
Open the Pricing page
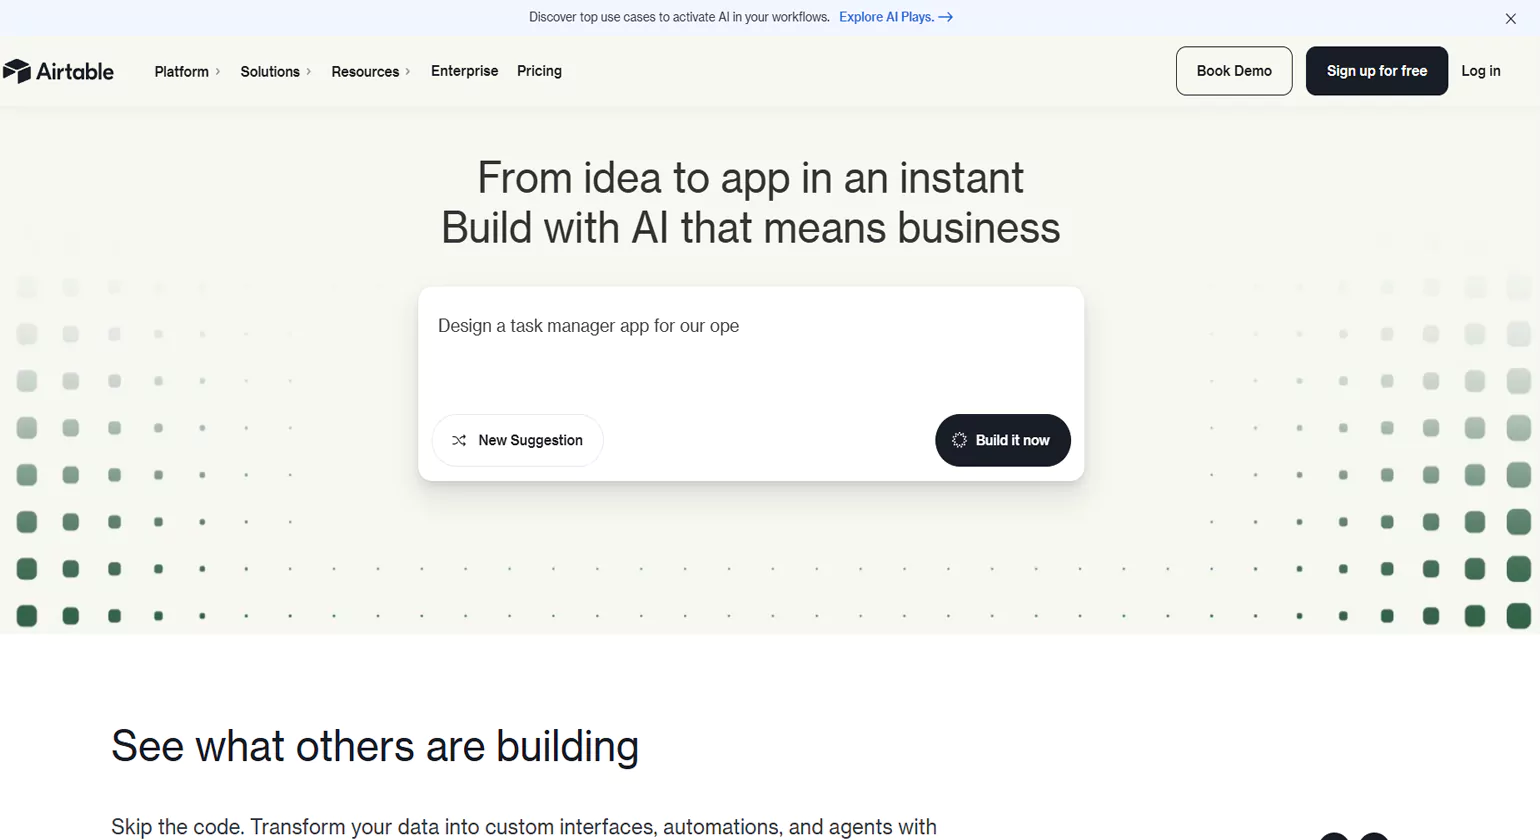[x=539, y=71]
